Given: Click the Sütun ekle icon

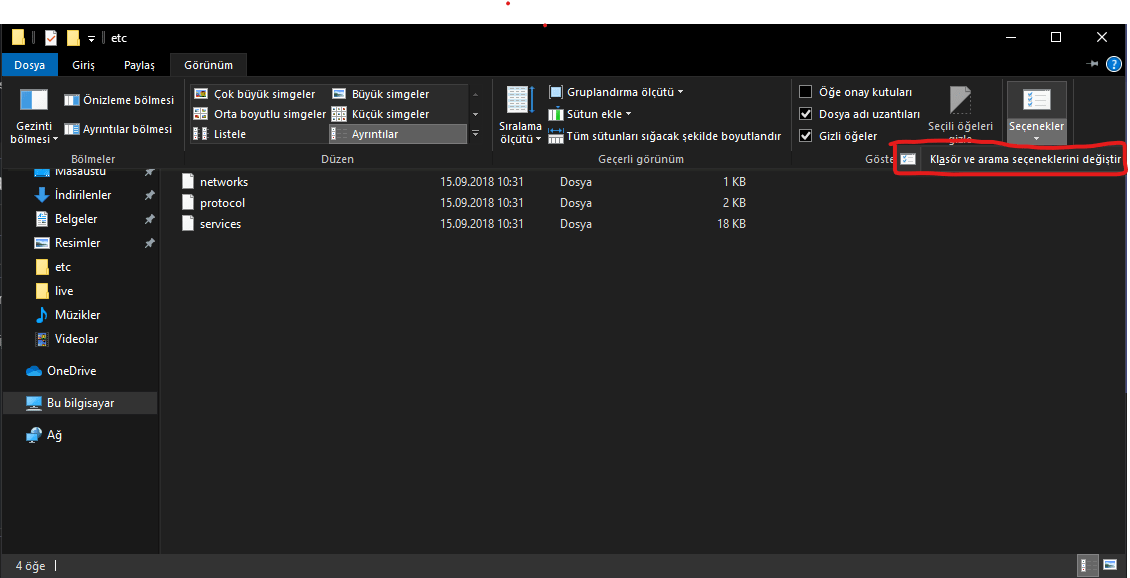Looking at the screenshot, I should (x=556, y=114).
